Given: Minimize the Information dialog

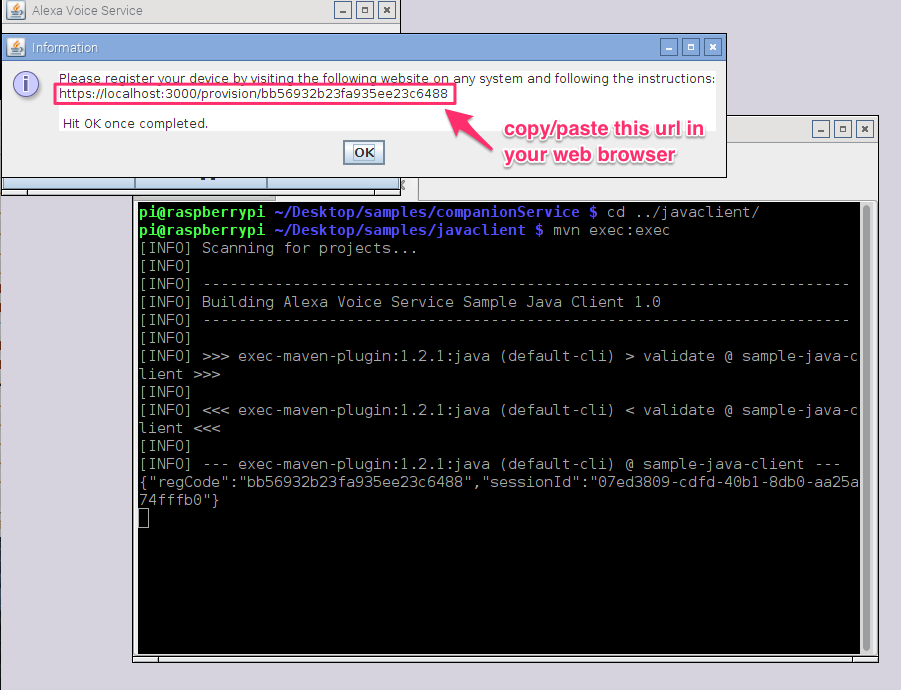Looking at the screenshot, I should point(669,47).
